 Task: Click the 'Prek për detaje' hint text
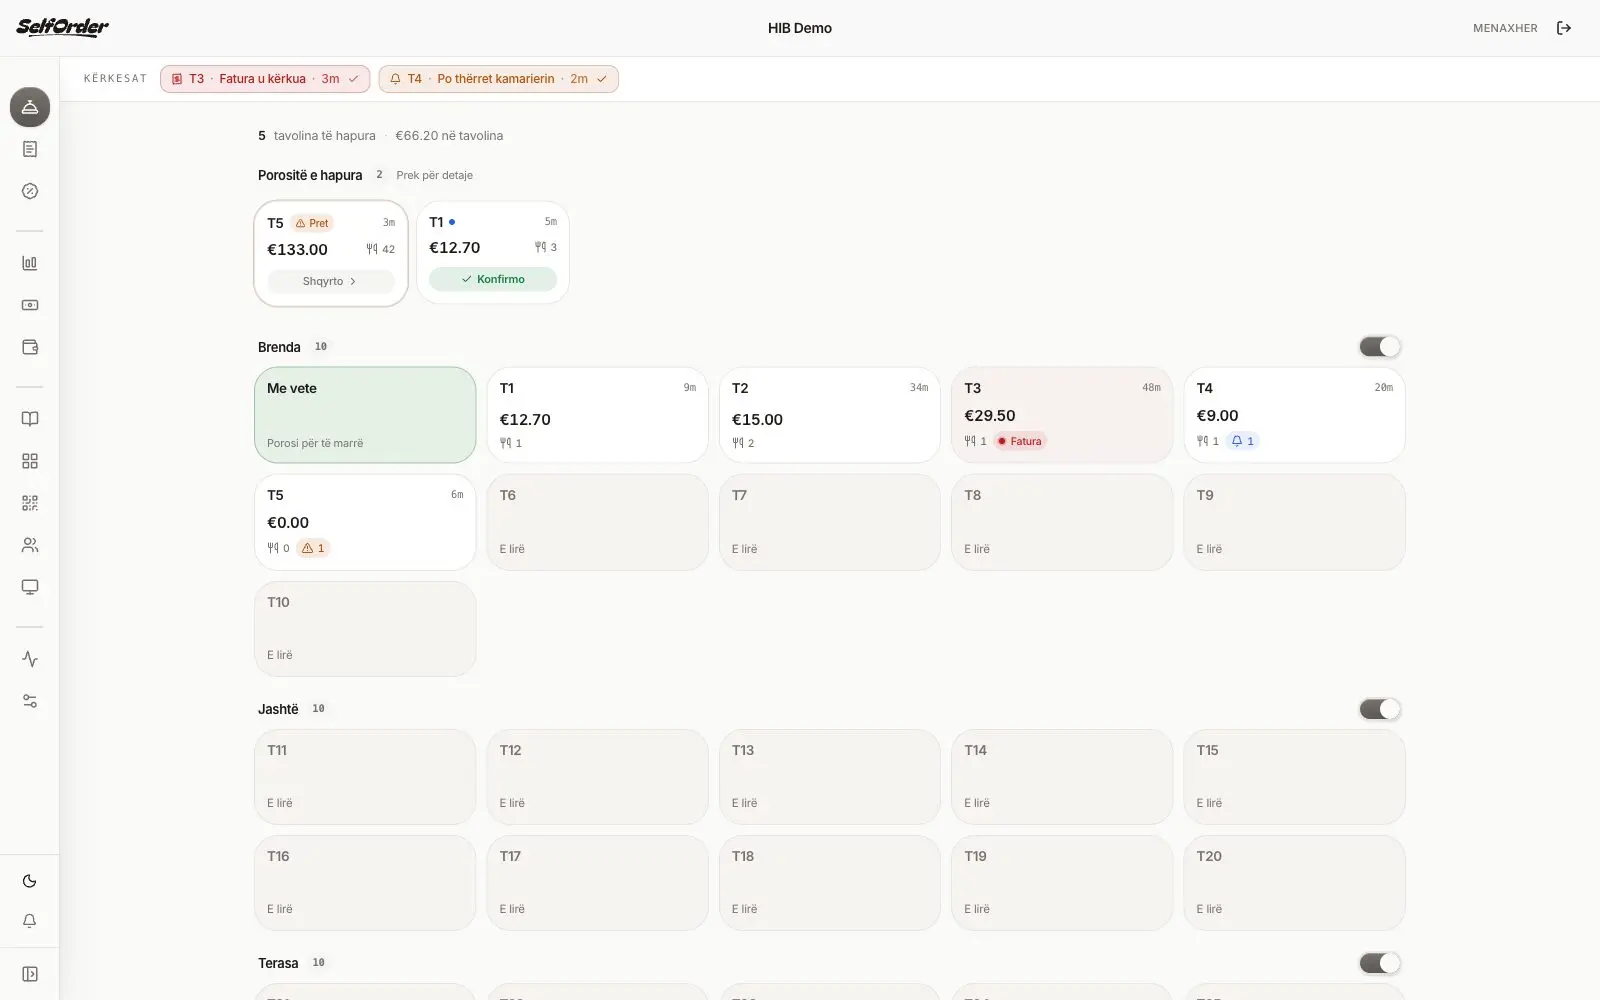tap(434, 175)
